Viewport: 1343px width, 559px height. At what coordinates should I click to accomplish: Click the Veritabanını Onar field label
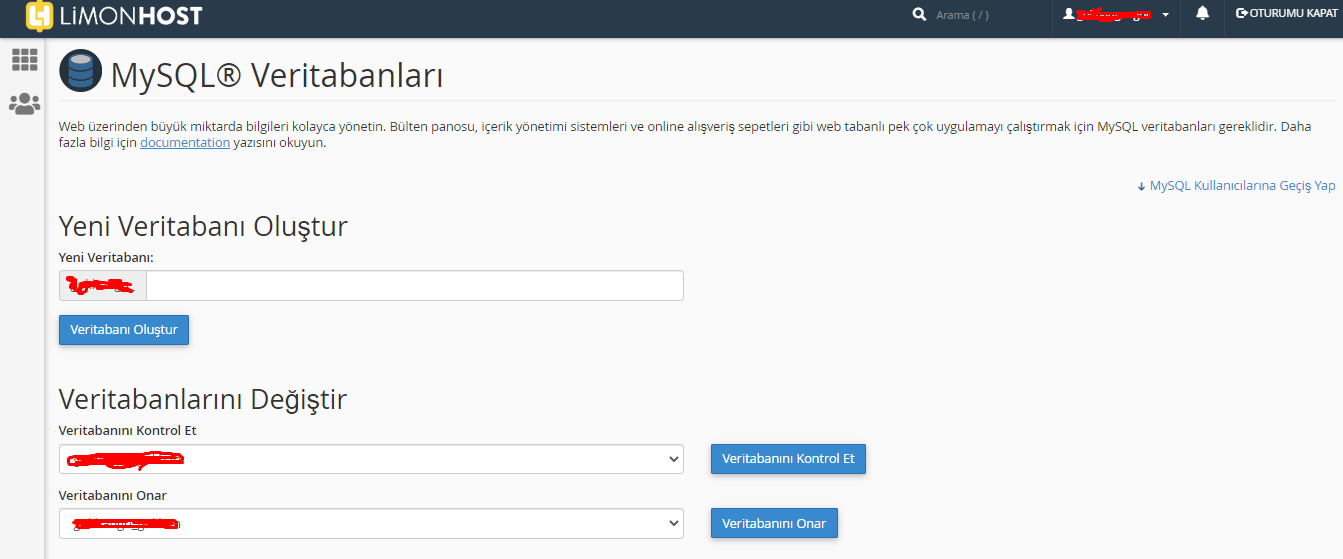coord(113,495)
